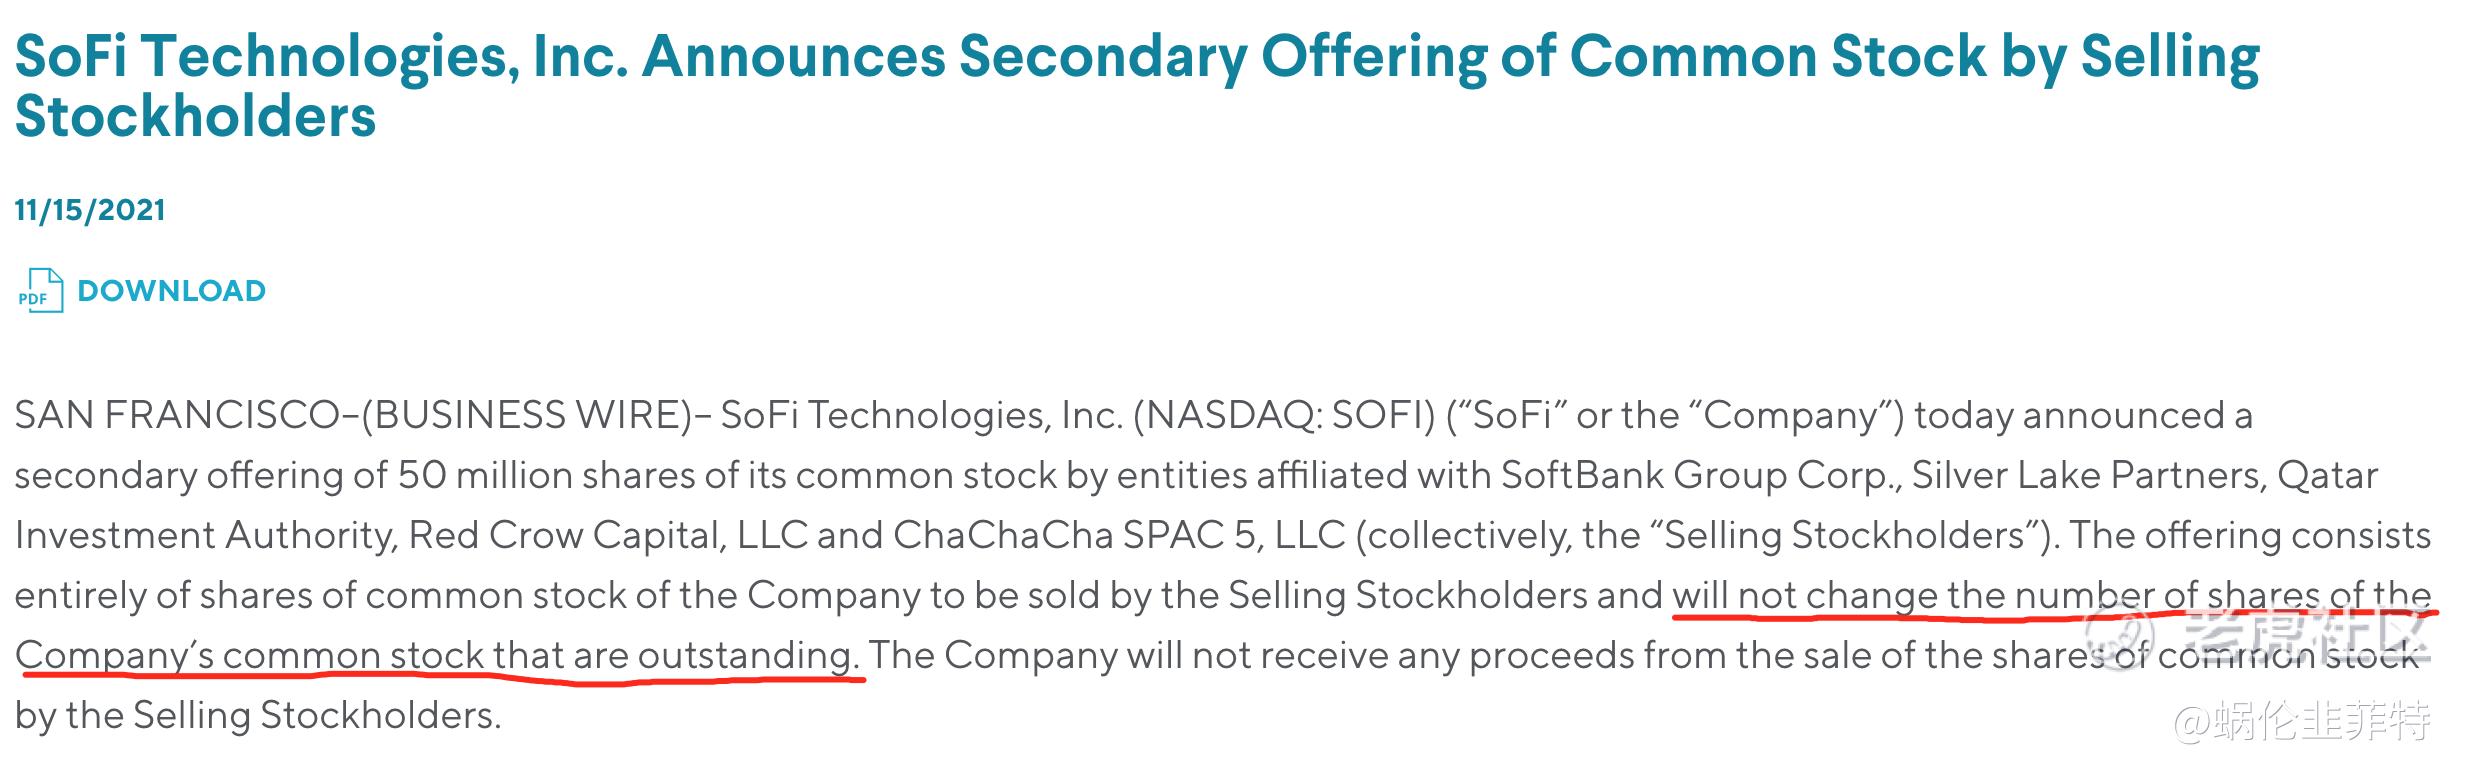The height and width of the screenshot is (778, 2480).
Task: Click the "SoftBank Group Corp." name
Action: [x=1701, y=475]
